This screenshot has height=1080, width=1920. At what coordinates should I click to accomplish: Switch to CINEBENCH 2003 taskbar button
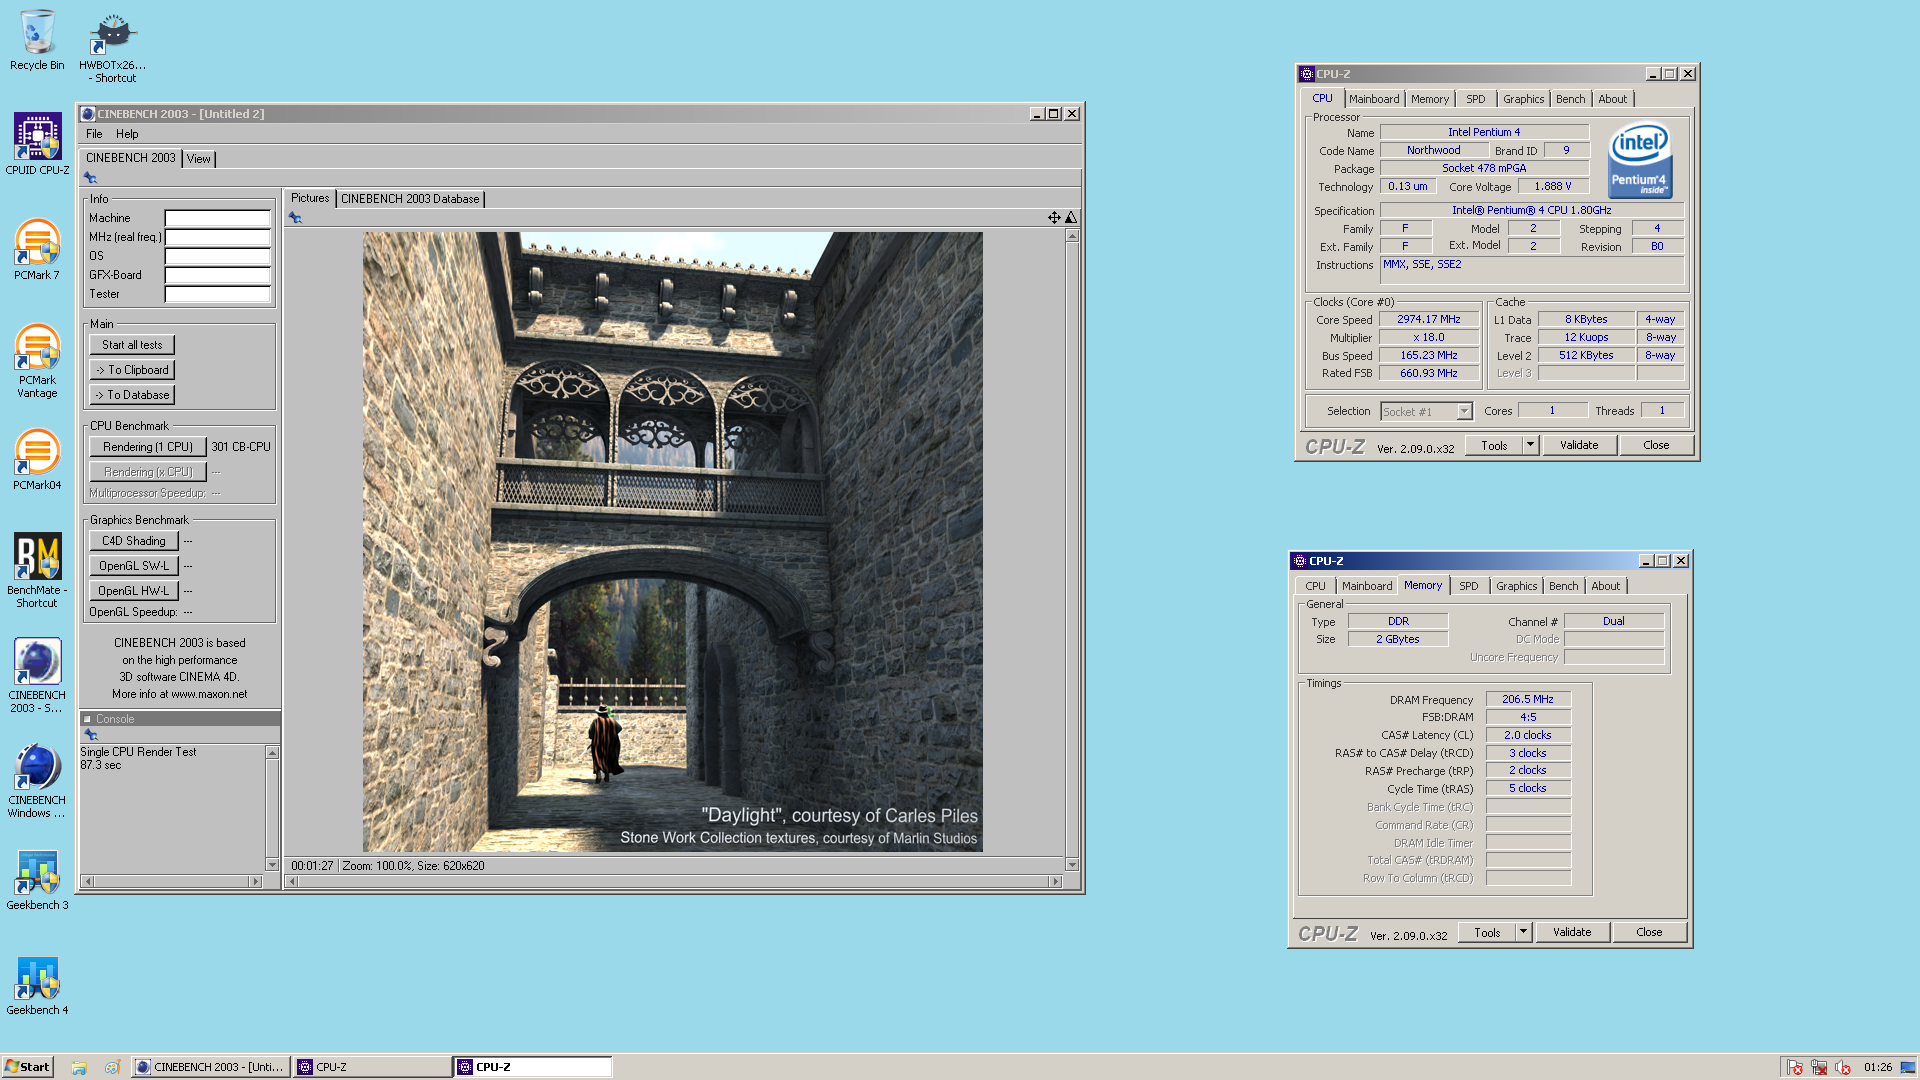(211, 1067)
